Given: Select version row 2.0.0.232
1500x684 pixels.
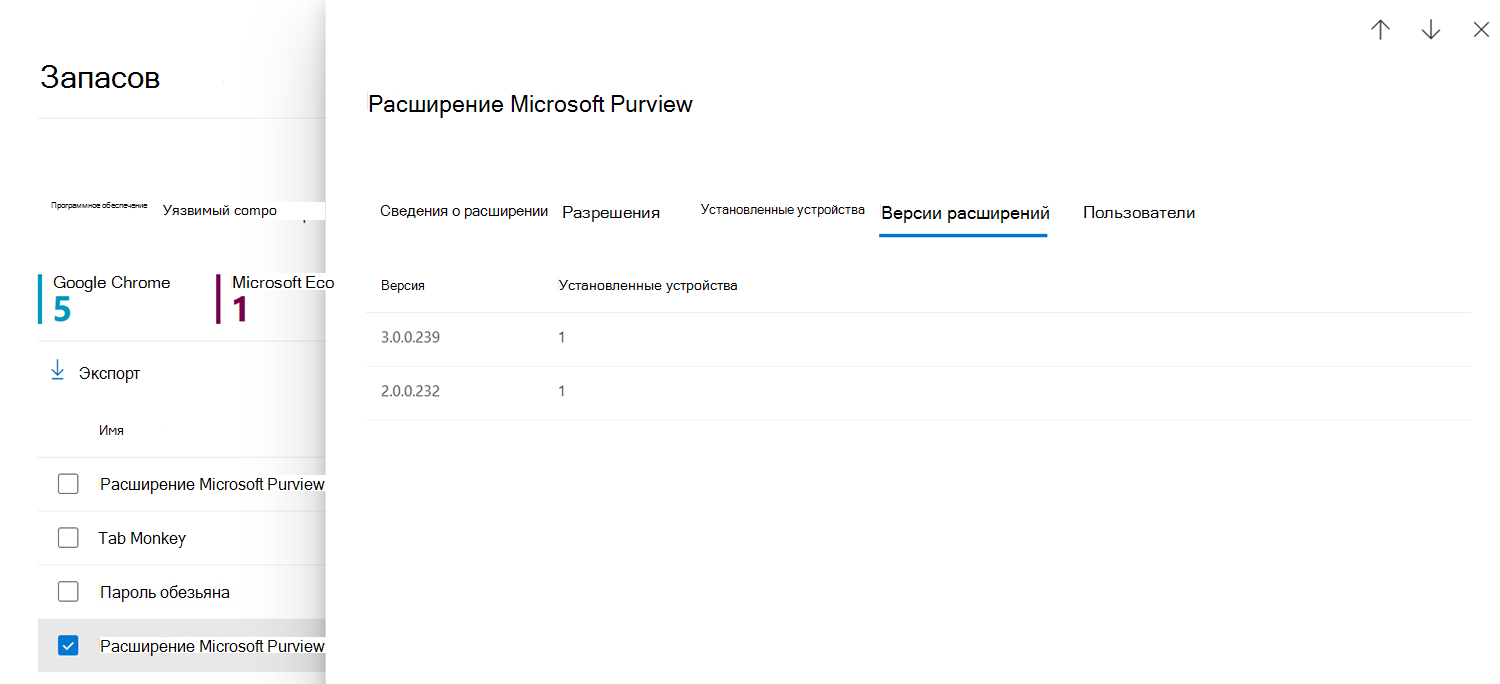Looking at the screenshot, I should click(x=919, y=392).
